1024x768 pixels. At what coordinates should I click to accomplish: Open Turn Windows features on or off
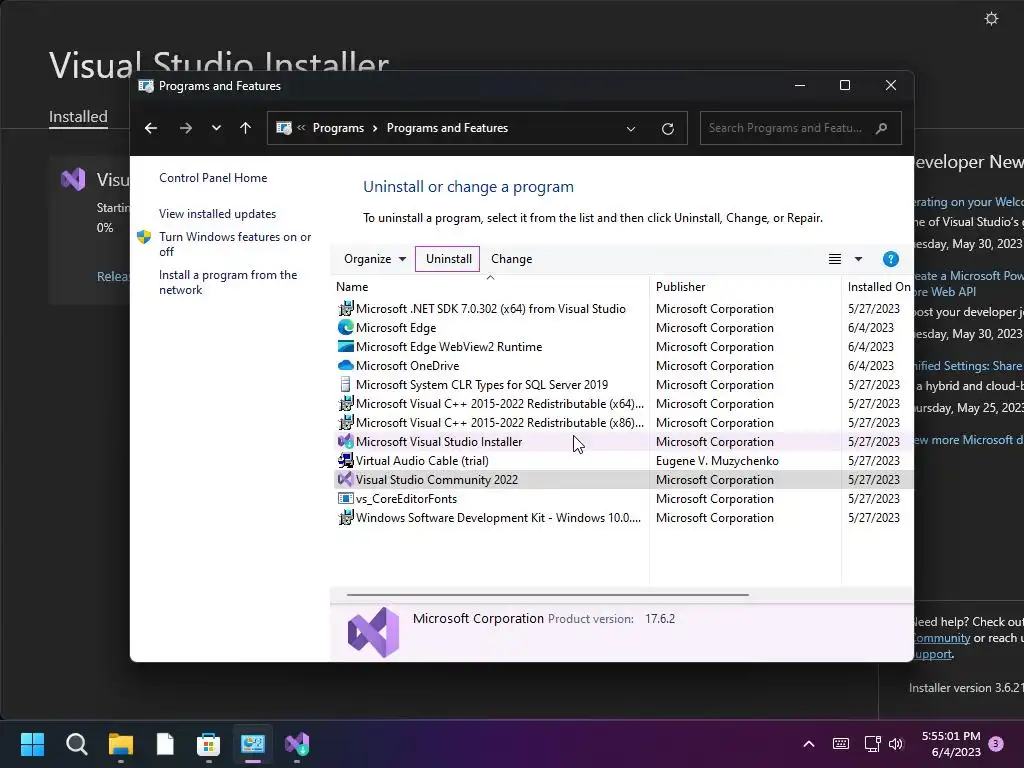[x=235, y=244]
